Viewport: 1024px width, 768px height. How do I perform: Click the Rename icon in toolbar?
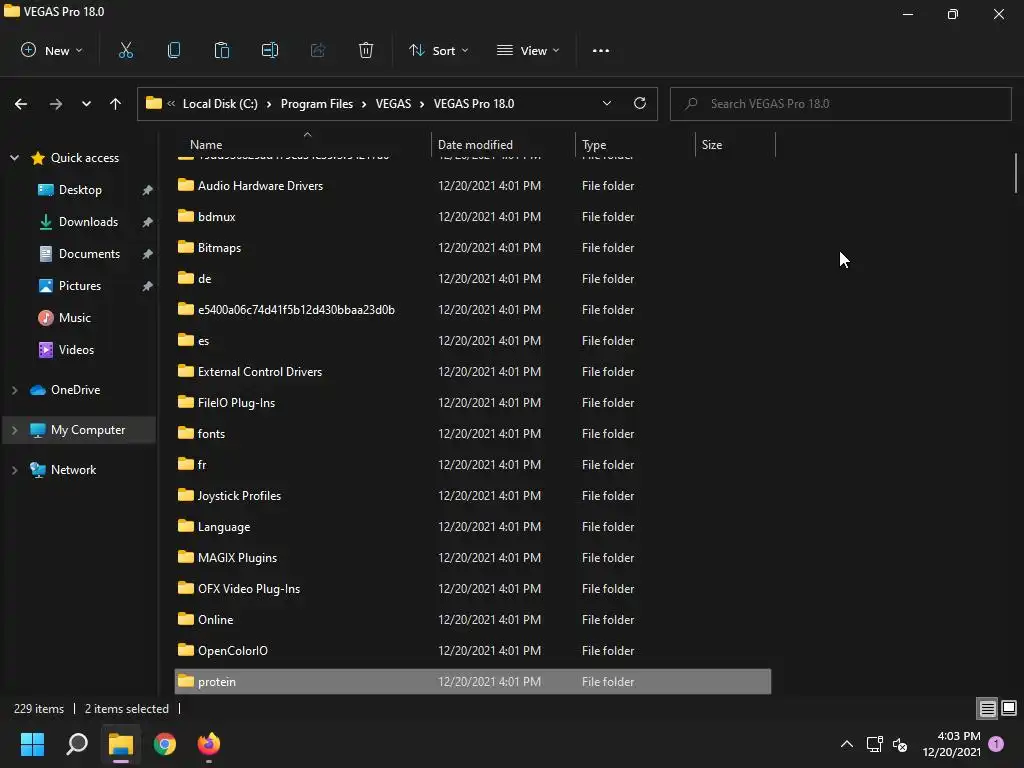pyautogui.click(x=270, y=50)
